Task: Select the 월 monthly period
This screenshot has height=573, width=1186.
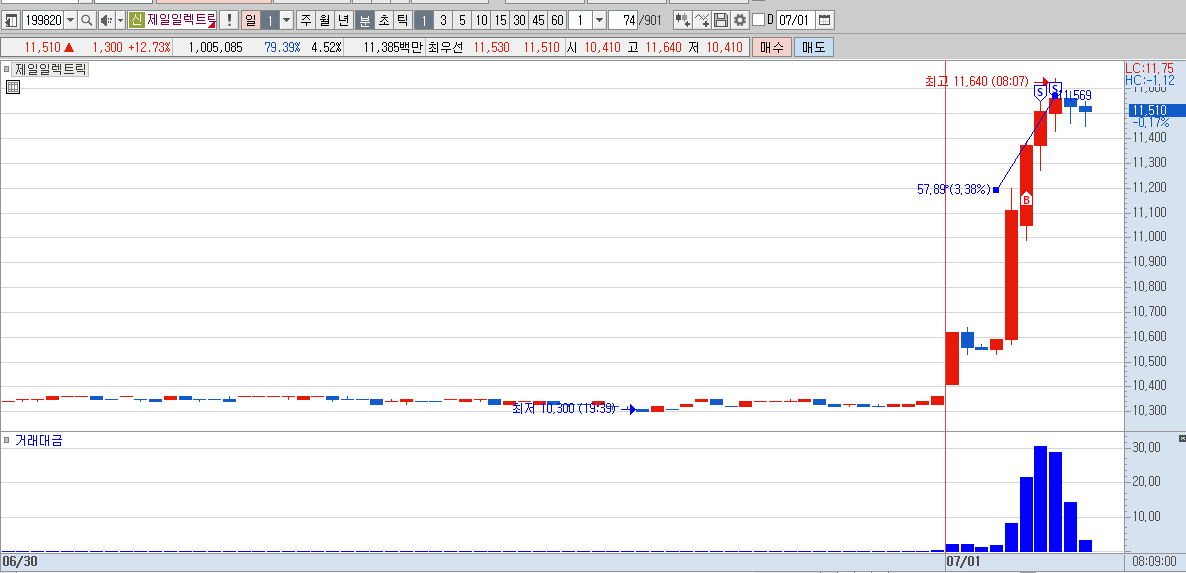Action: tap(324, 20)
